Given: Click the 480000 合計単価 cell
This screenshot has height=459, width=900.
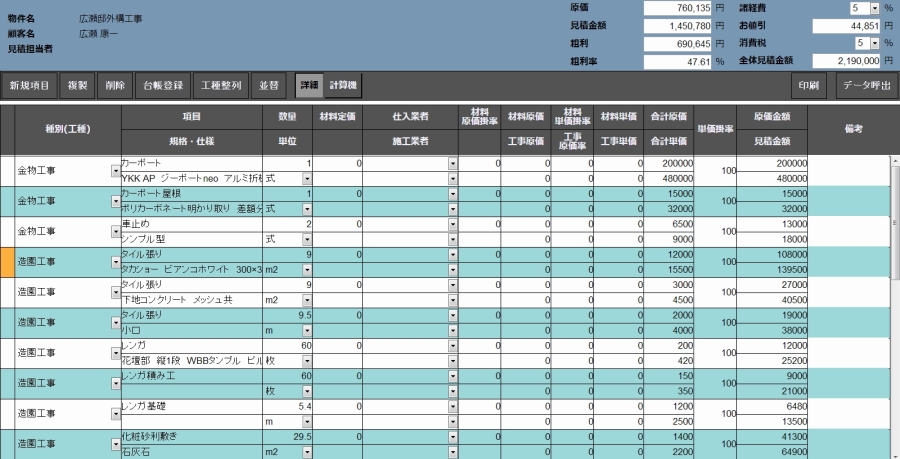Looking at the screenshot, I should 669,178.
